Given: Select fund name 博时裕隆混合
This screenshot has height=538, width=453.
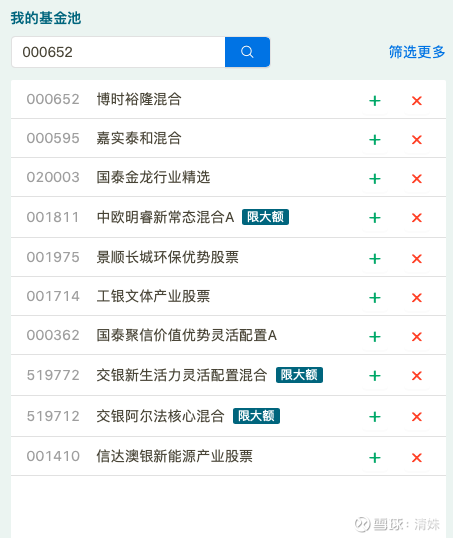Looking at the screenshot, I should (139, 99).
